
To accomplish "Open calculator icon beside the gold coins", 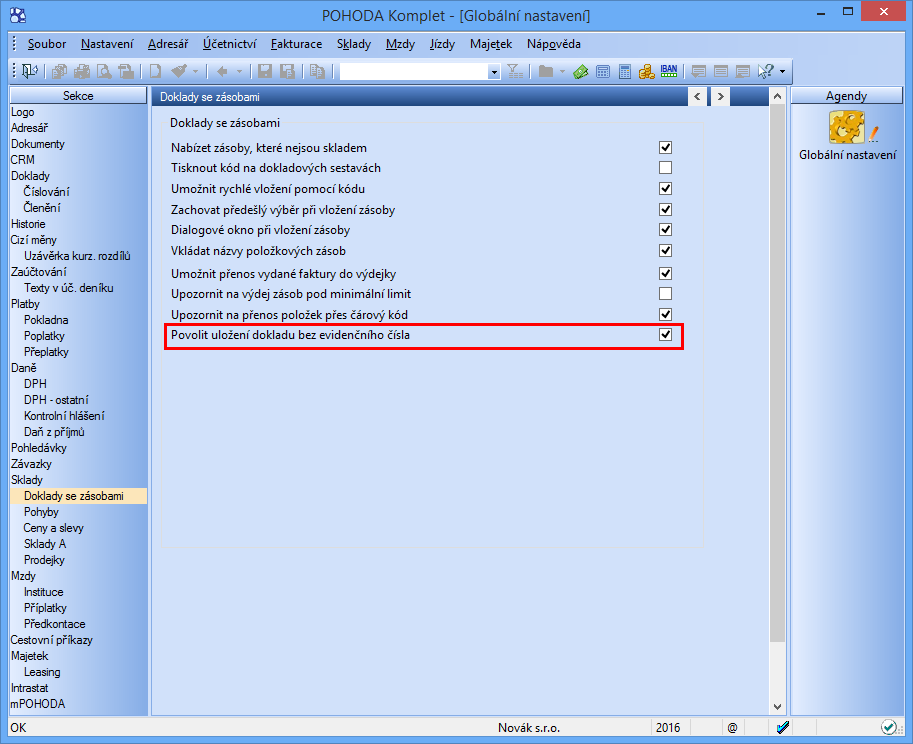I will tap(625, 72).
